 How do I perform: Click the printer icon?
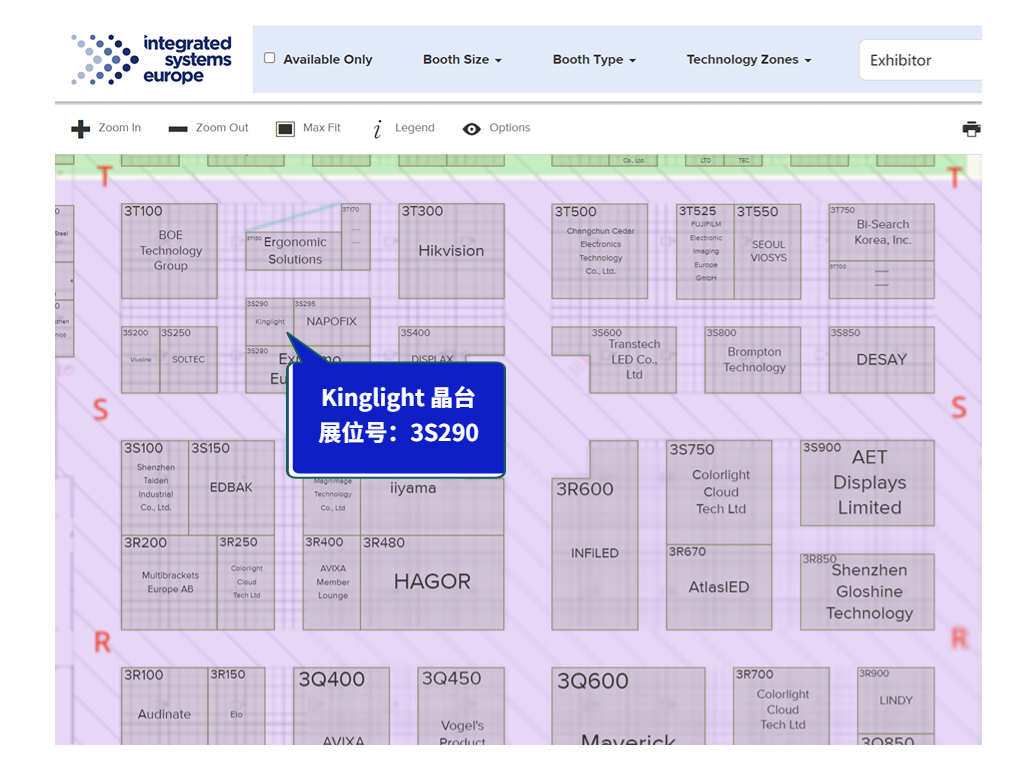[970, 129]
